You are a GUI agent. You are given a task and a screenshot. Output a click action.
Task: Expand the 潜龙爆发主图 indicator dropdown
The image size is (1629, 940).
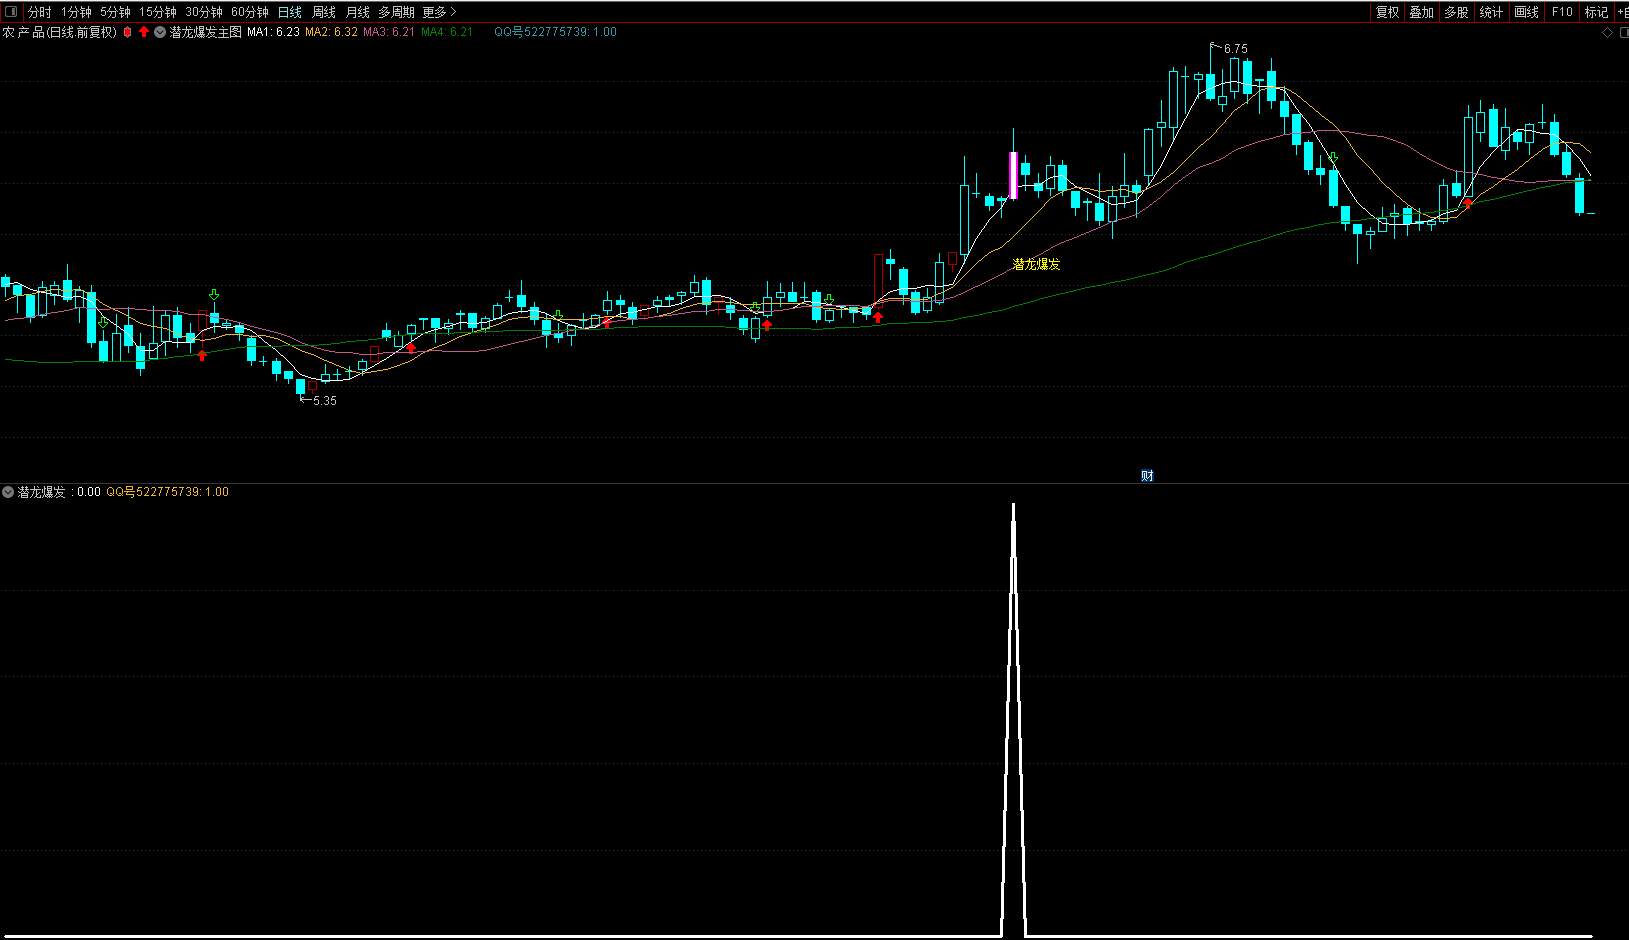(x=160, y=32)
